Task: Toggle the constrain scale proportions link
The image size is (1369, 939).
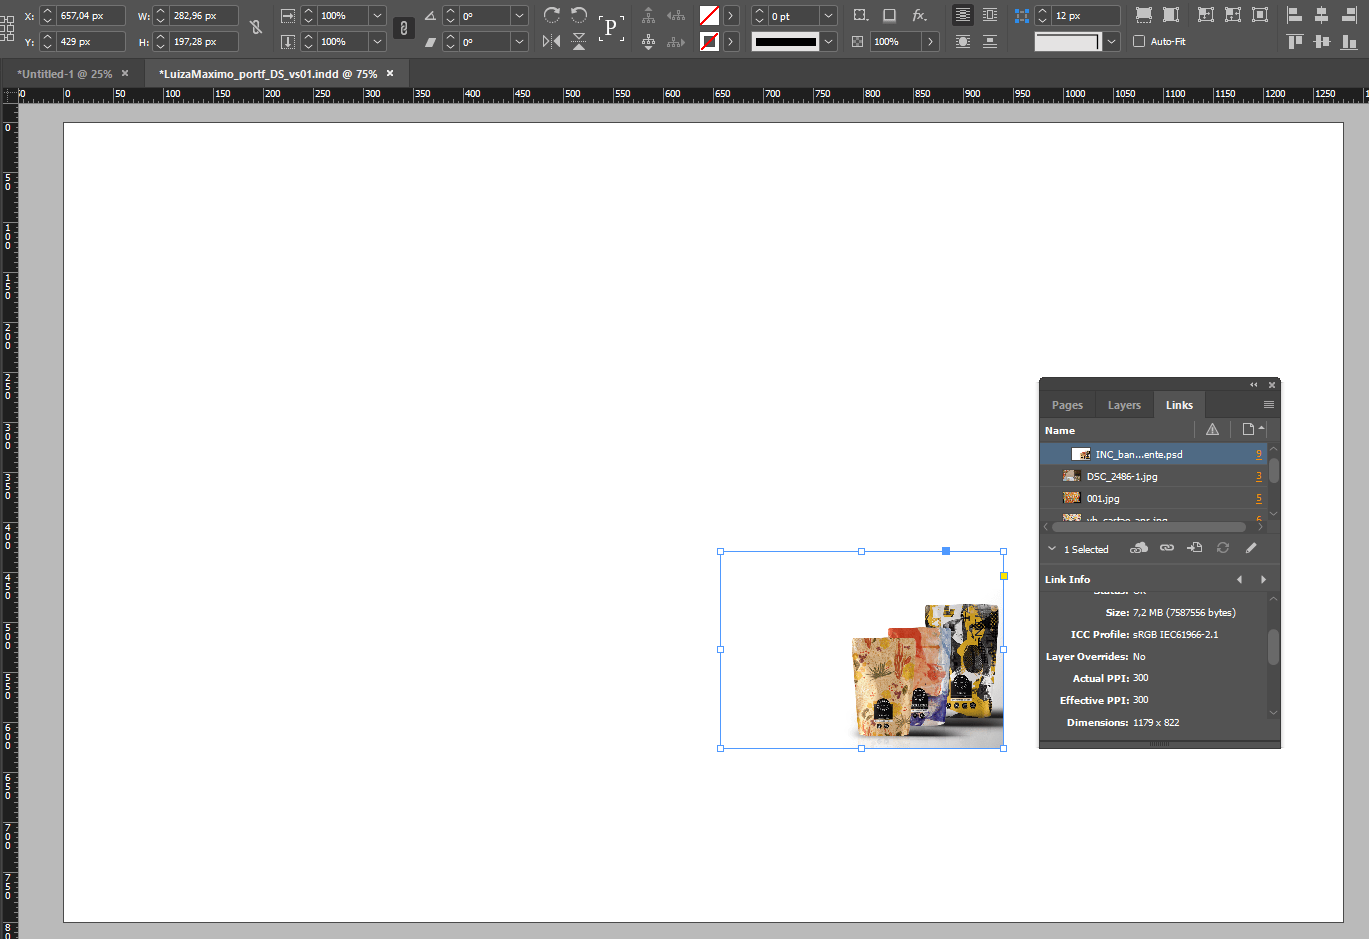Action: 402,27
